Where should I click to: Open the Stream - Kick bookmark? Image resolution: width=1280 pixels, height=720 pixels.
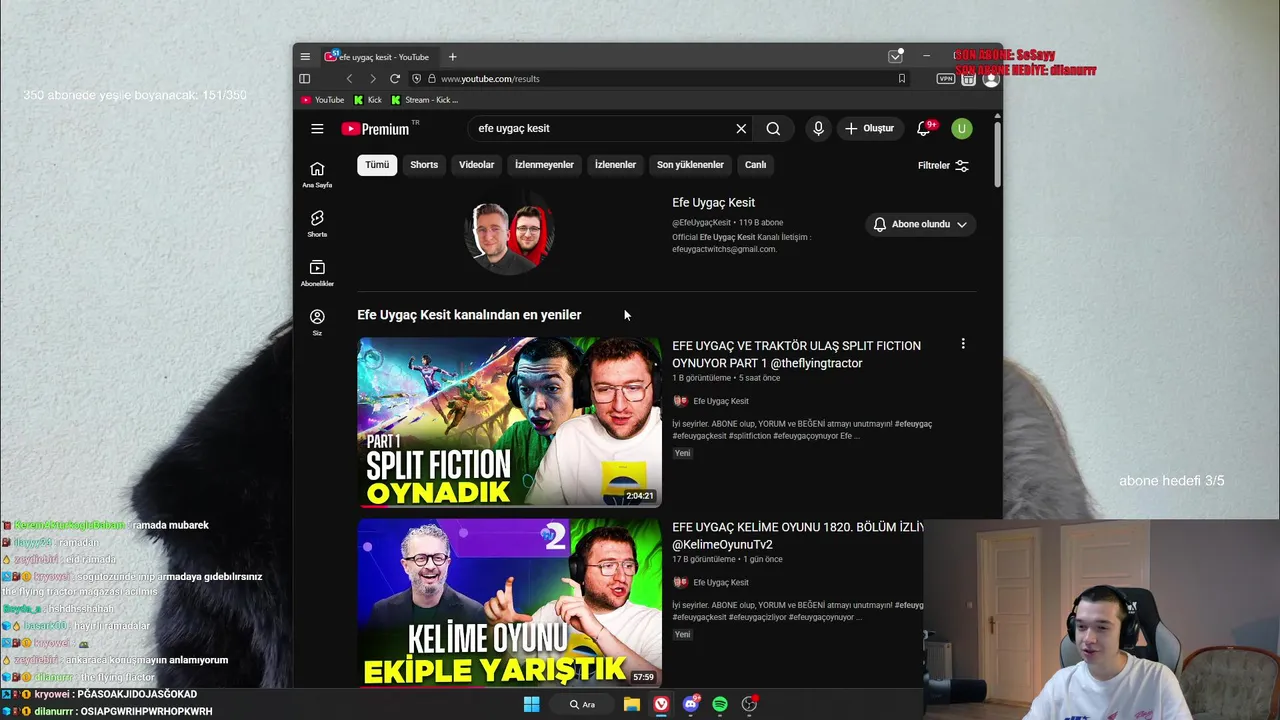point(425,100)
